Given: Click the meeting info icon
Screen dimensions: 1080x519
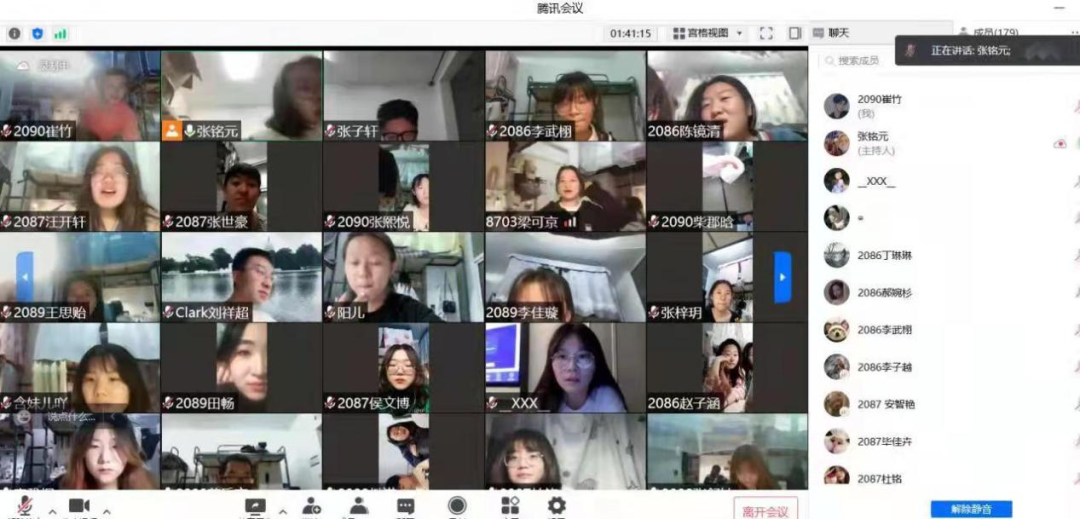Looking at the screenshot, I should coord(14,33).
